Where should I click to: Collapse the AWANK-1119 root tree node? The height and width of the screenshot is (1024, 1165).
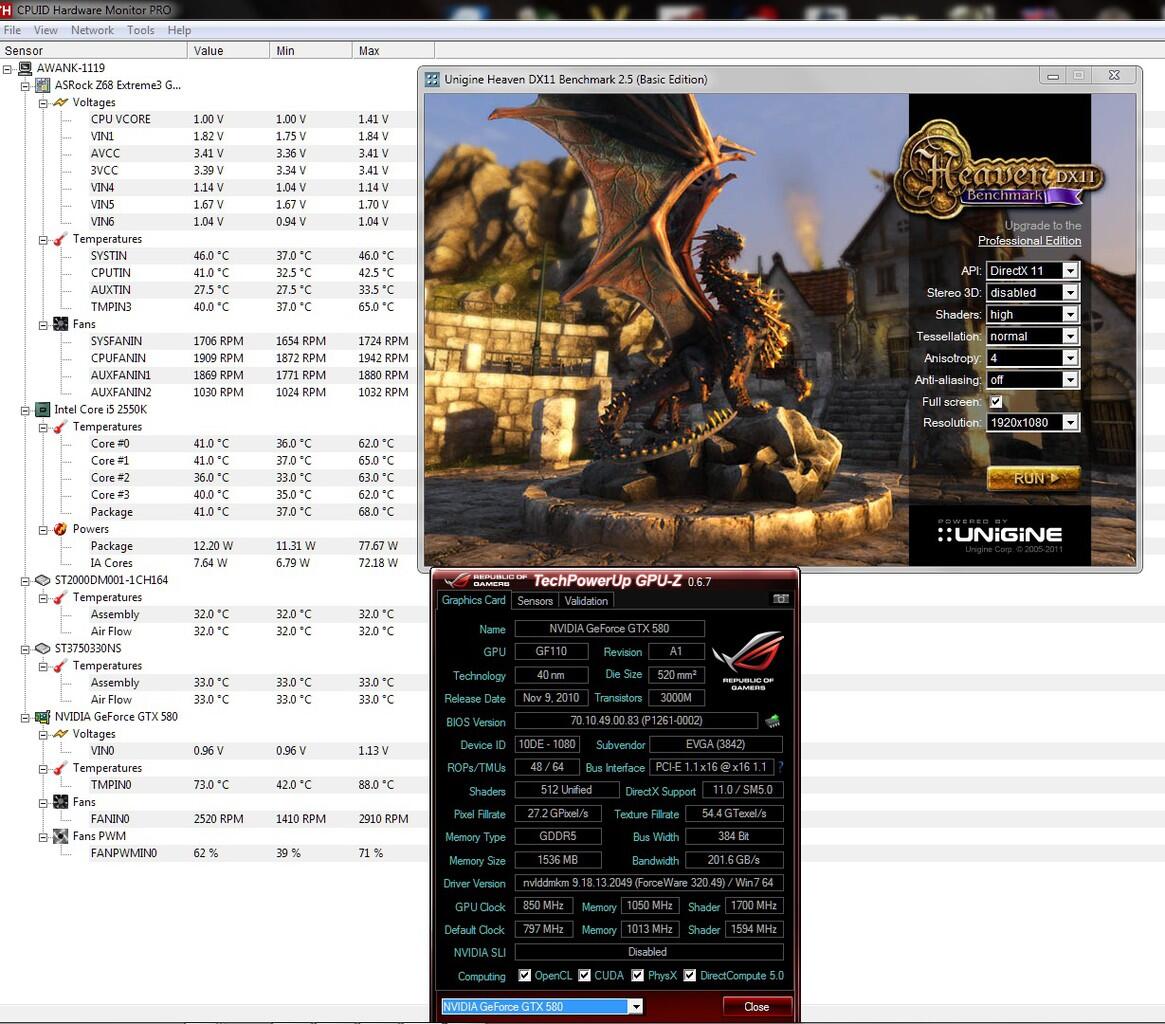click(7, 68)
